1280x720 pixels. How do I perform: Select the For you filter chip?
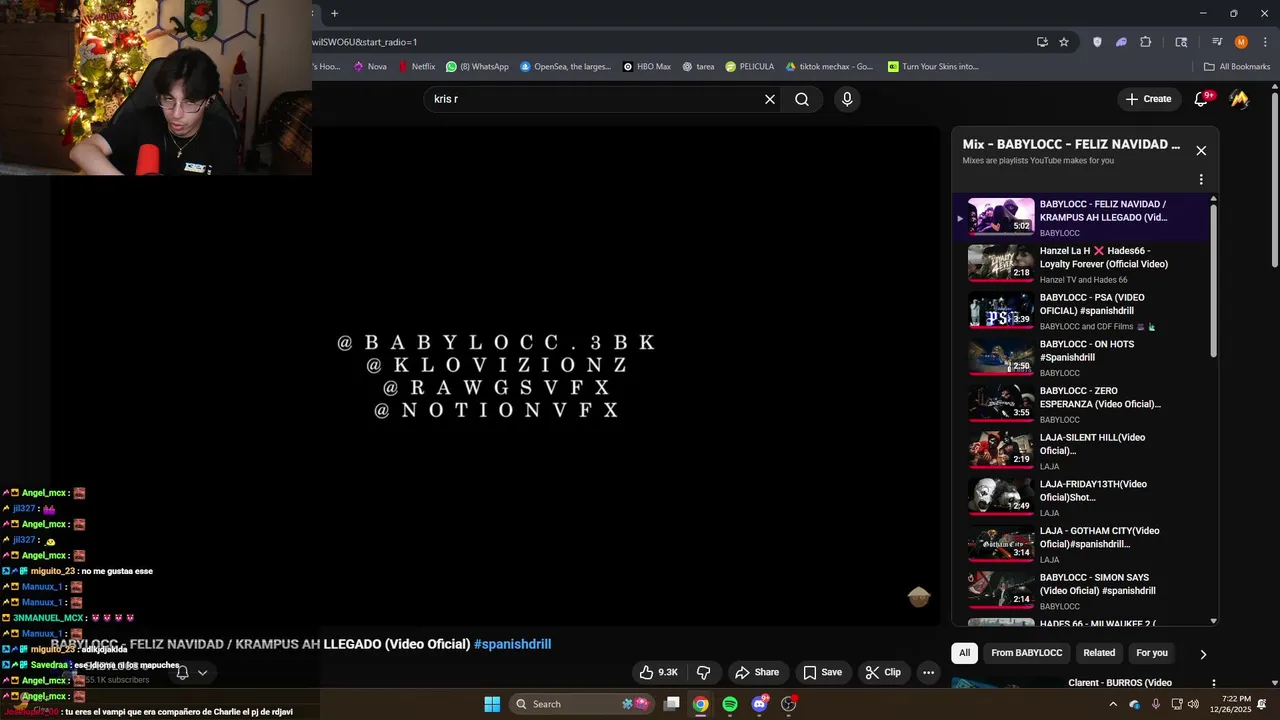point(1152,653)
